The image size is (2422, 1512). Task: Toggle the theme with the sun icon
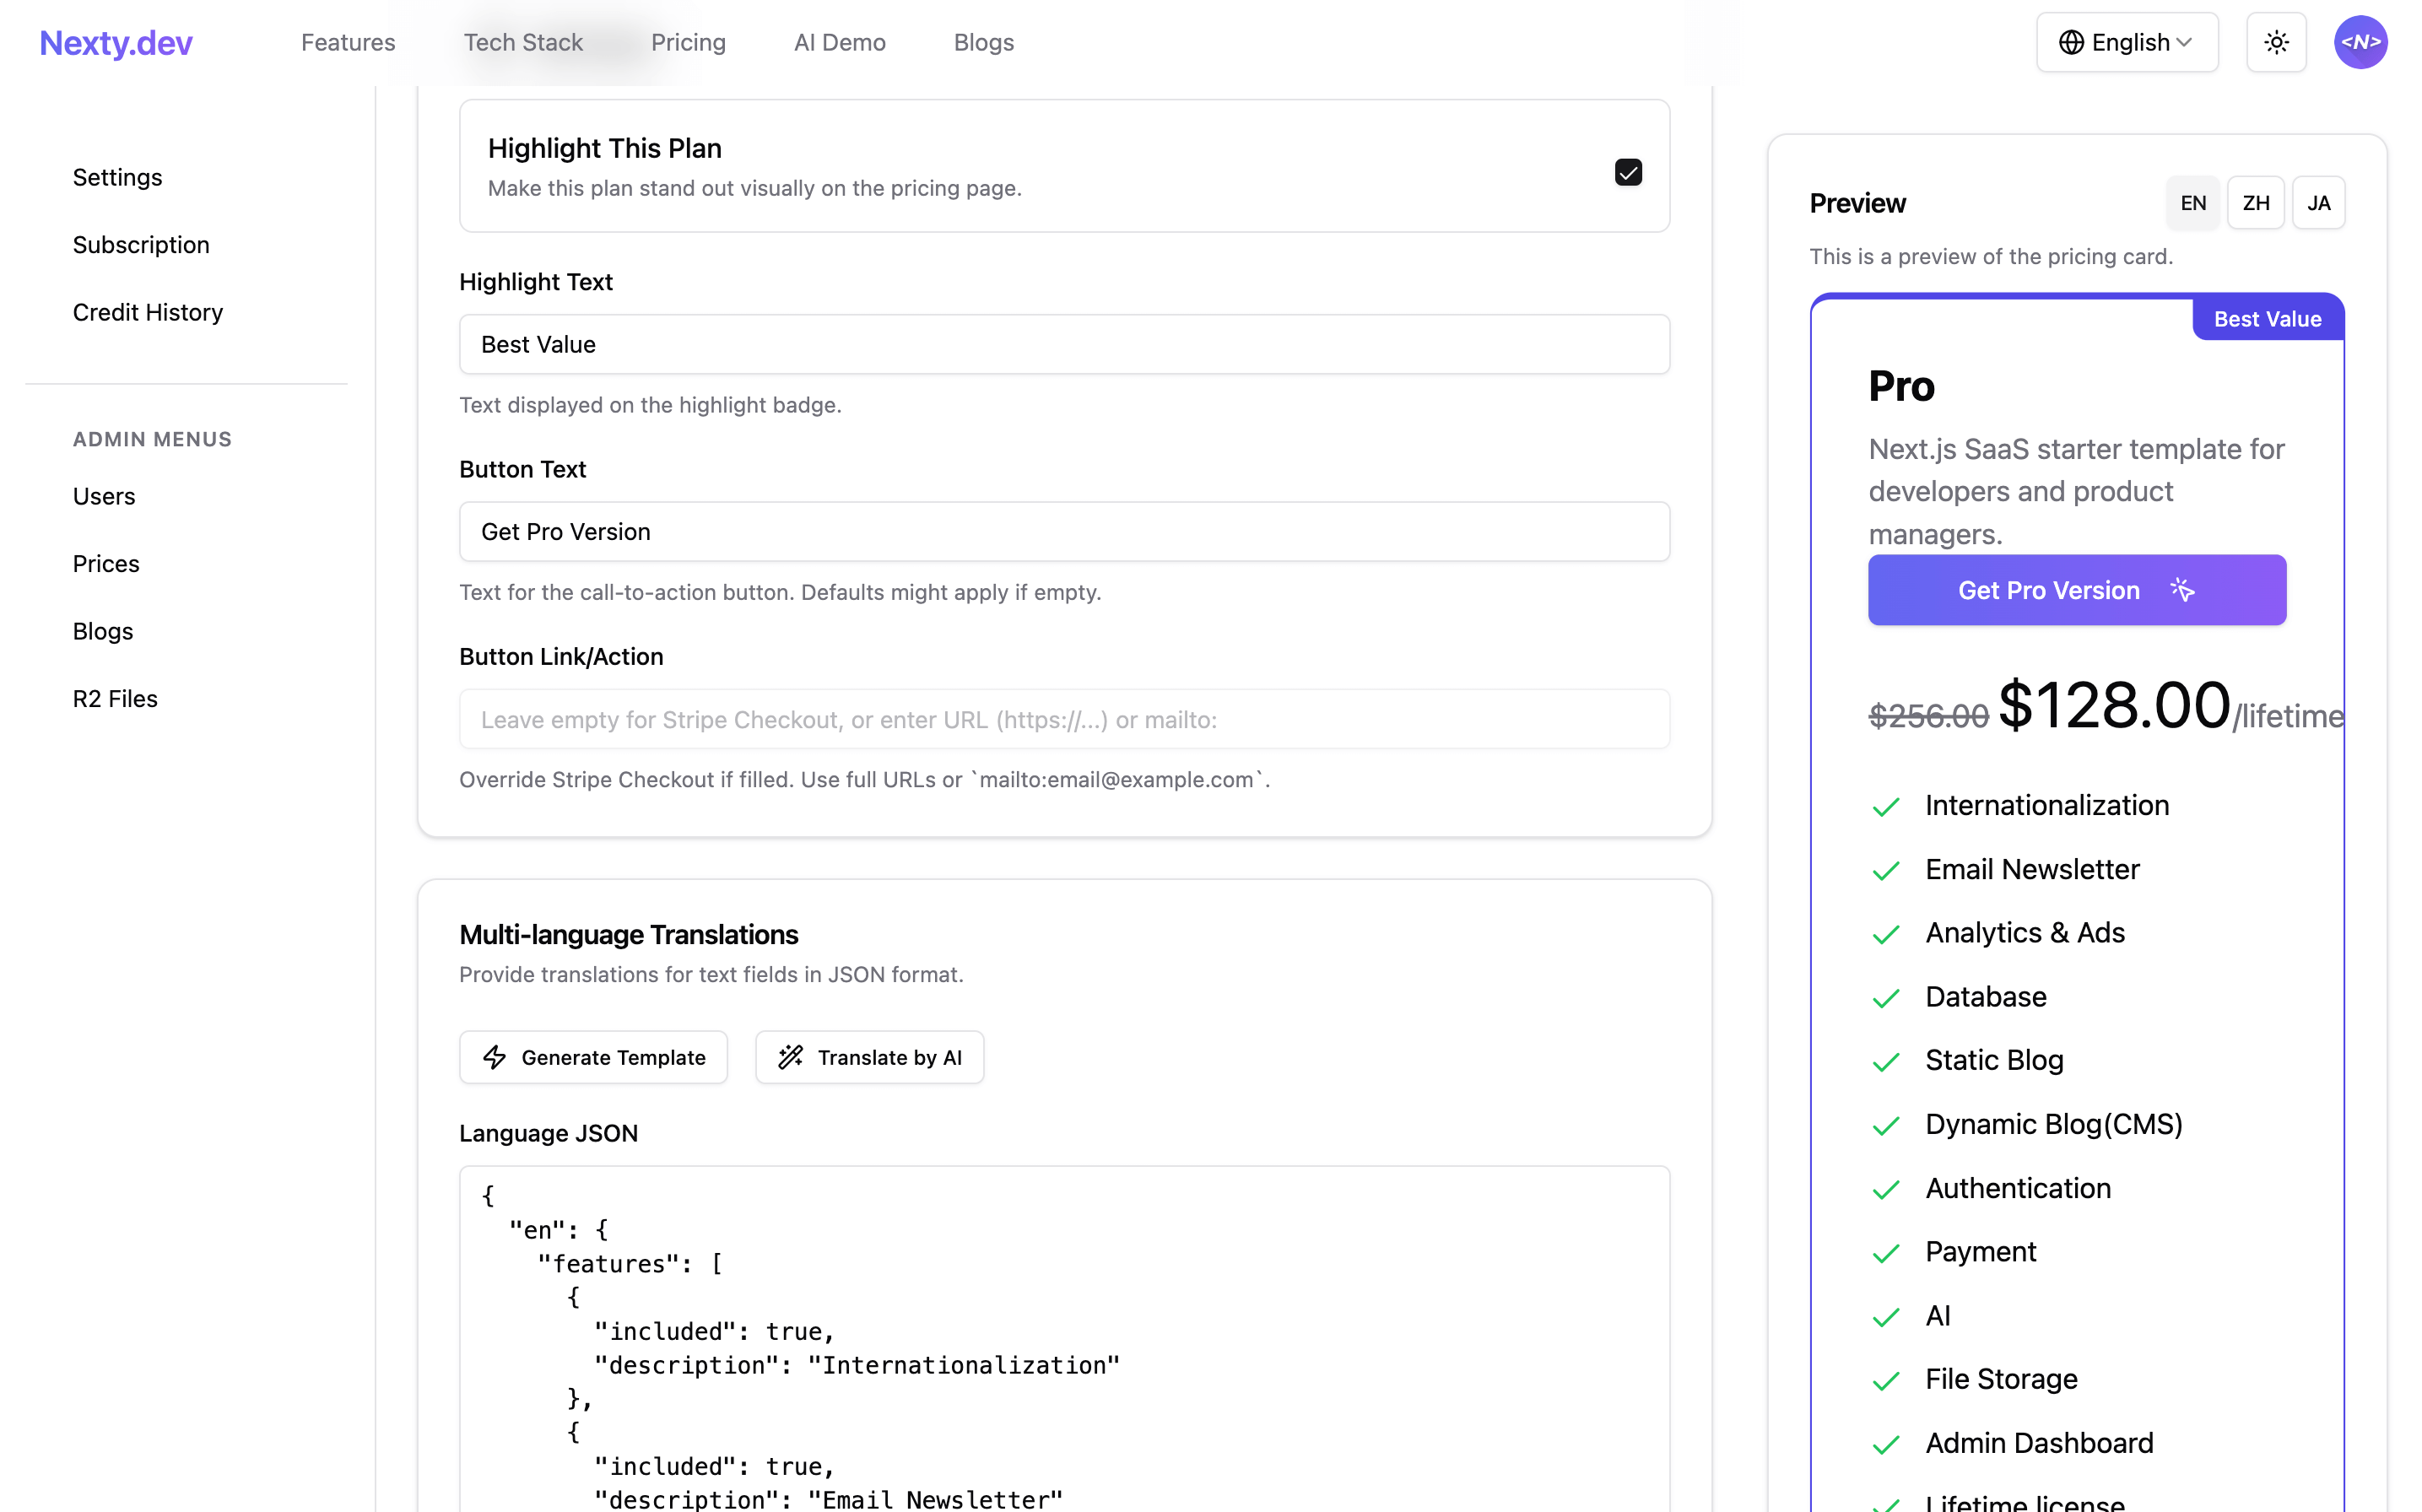pyautogui.click(x=2276, y=42)
